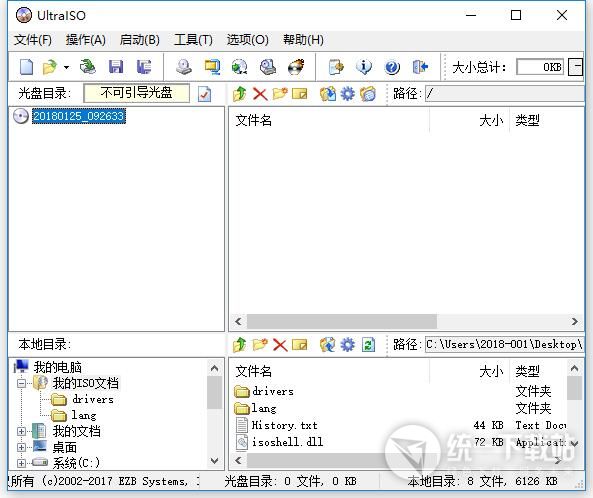Expand the 我的文档 tree node
Screen dimensions: 593x498
click(x=22, y=431)
